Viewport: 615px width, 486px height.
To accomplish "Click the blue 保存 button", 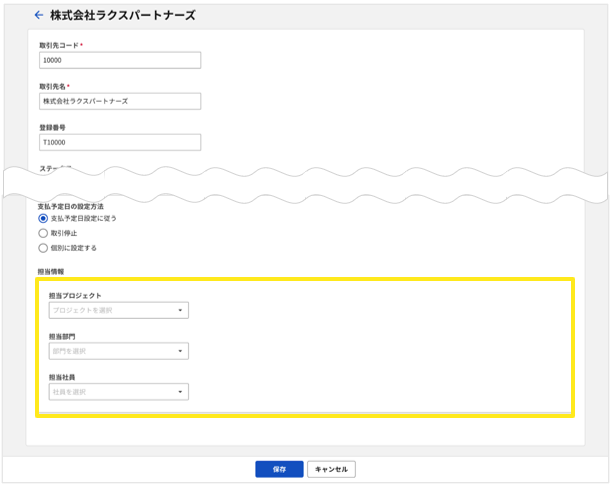I will coord(279,468).
